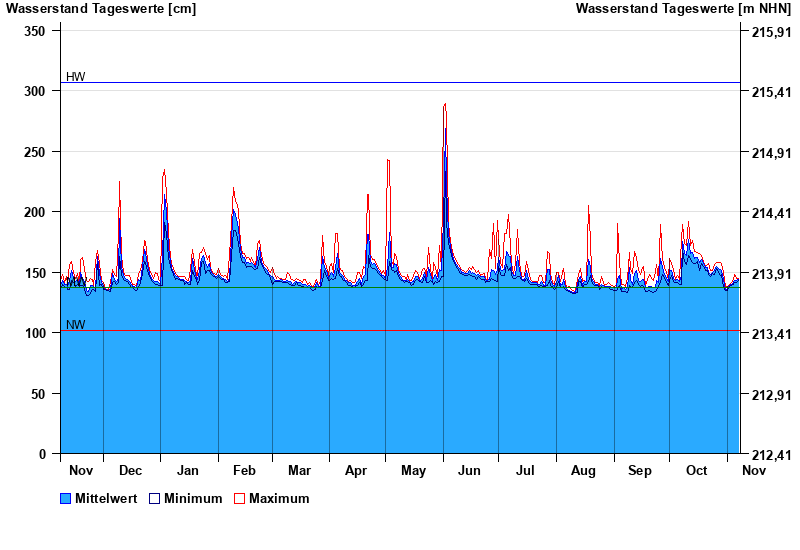The height and width of the screenshot is (550, 800).
Task: Click the 212,41 tick on right axis
Action: pos(770,455)
